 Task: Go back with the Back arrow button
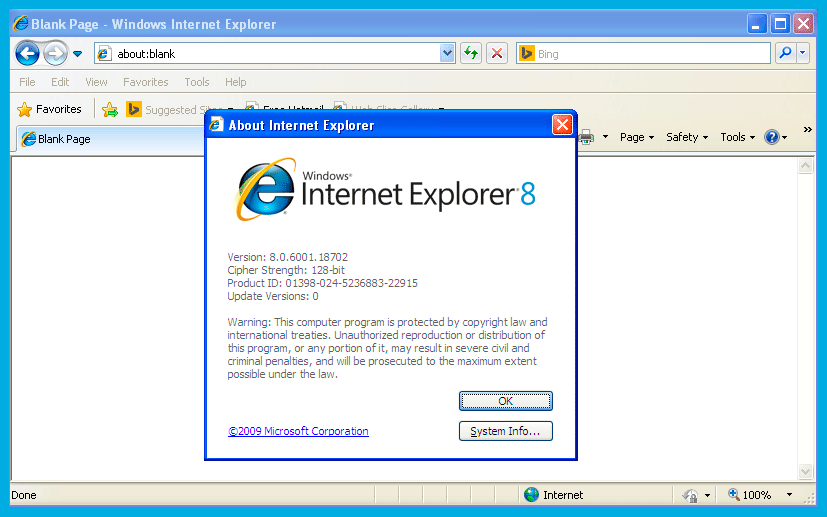pyautogui.click(x=27, y=53)
